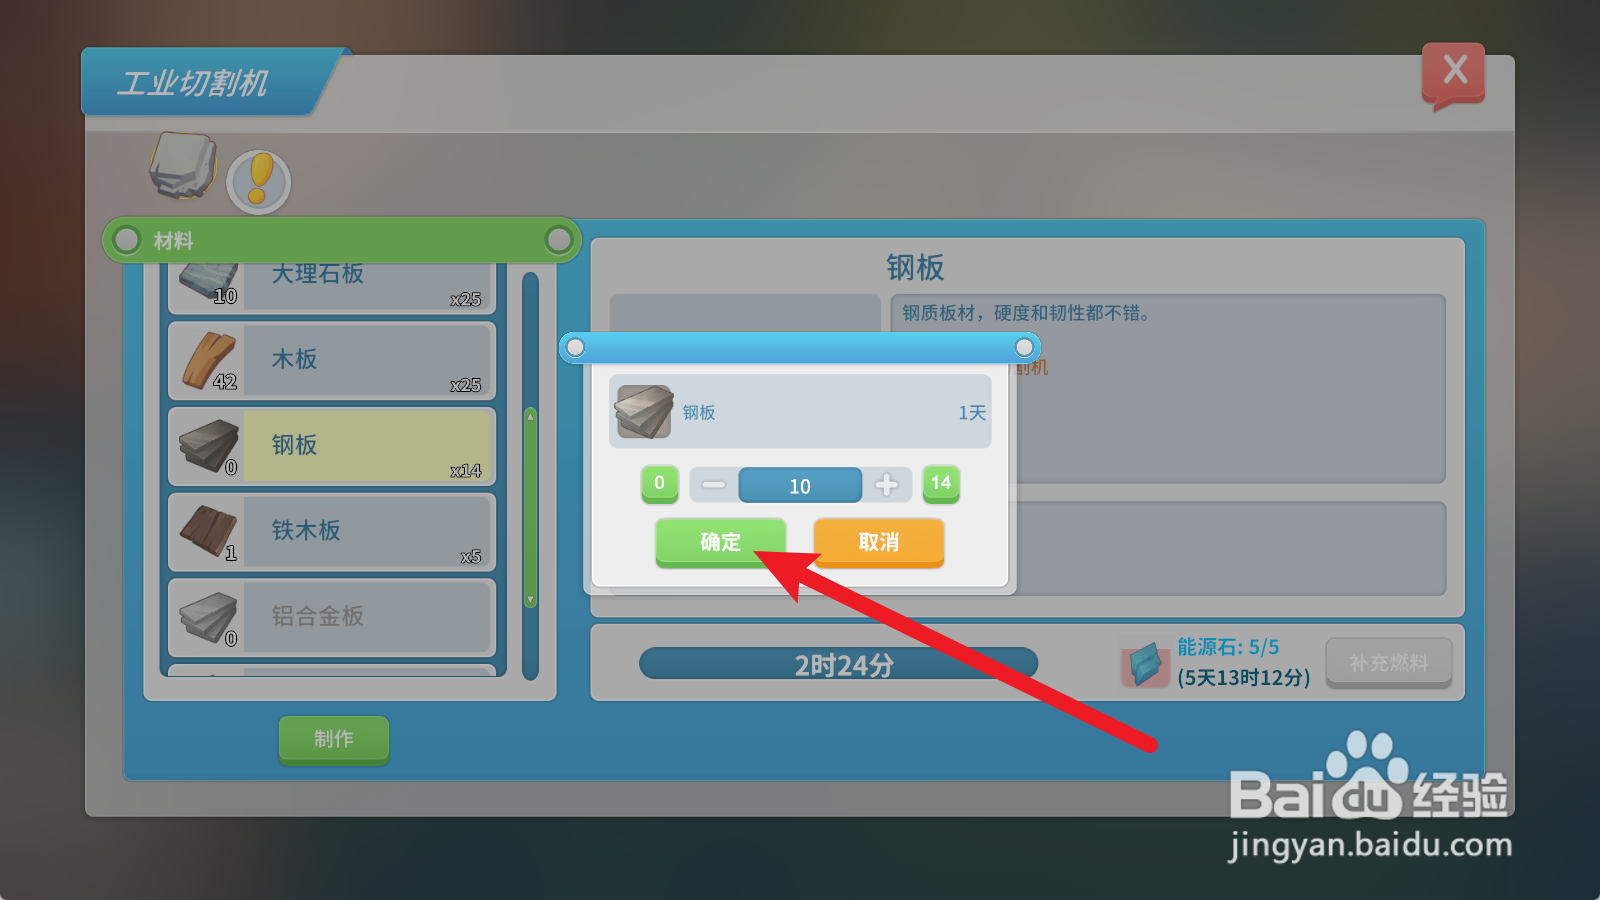Cancel with the 取消 button

[x=879, y=543]
